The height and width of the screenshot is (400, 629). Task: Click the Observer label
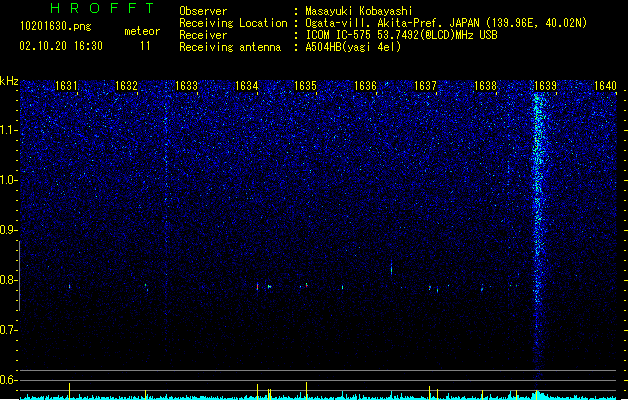203,11
